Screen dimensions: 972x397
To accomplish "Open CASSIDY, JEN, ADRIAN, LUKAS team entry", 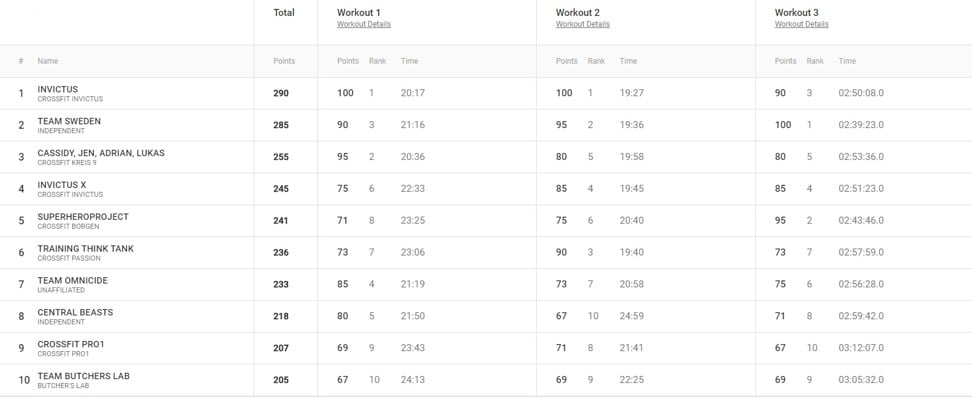I will pos(101,153).
